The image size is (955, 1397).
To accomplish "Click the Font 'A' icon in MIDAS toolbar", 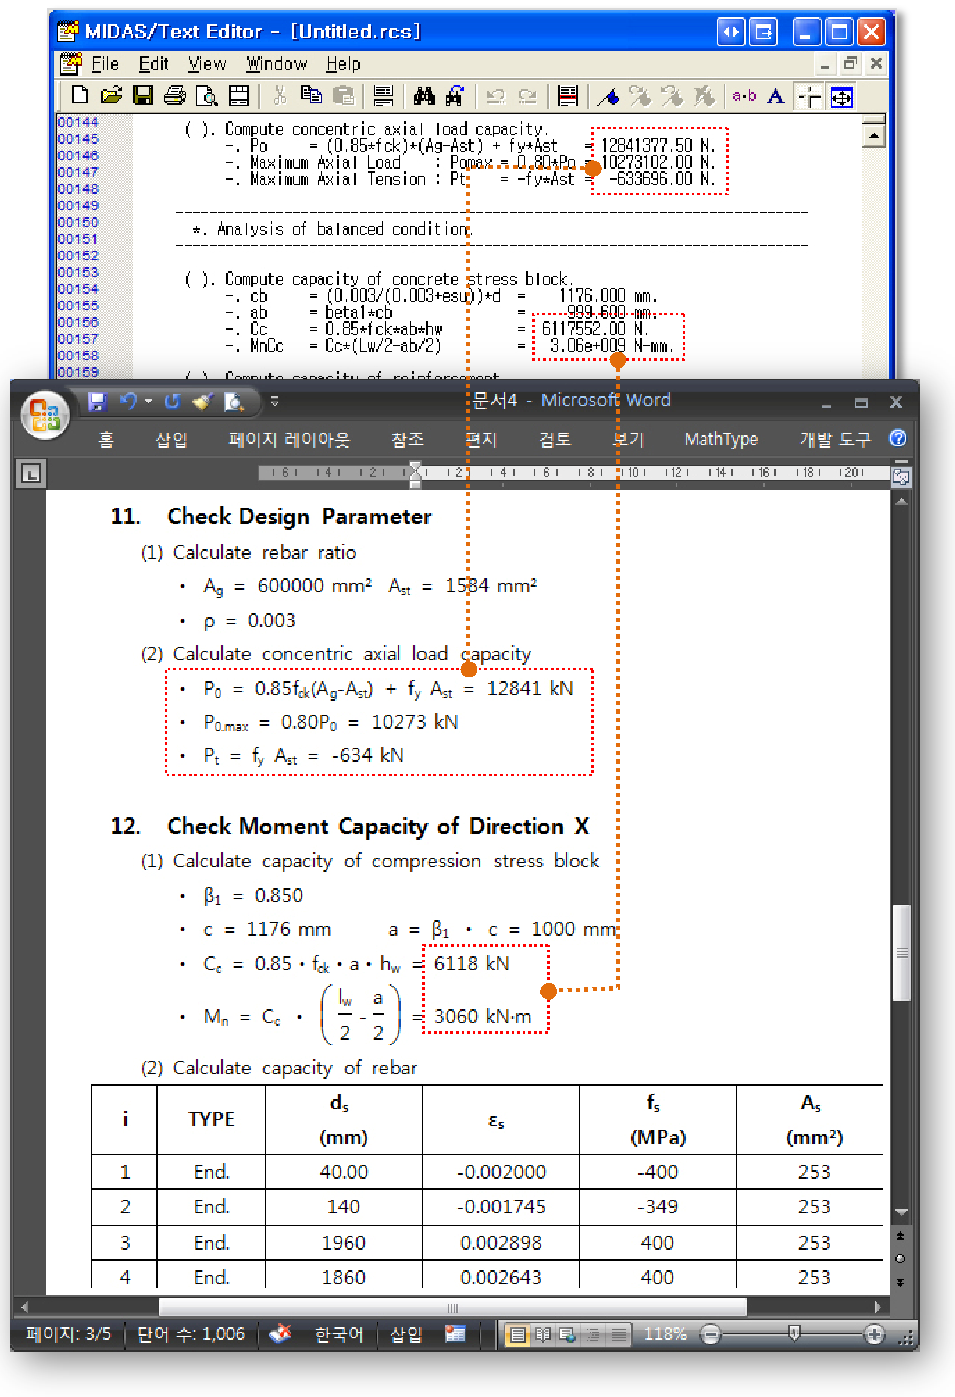I will click(x=775, y=96).
